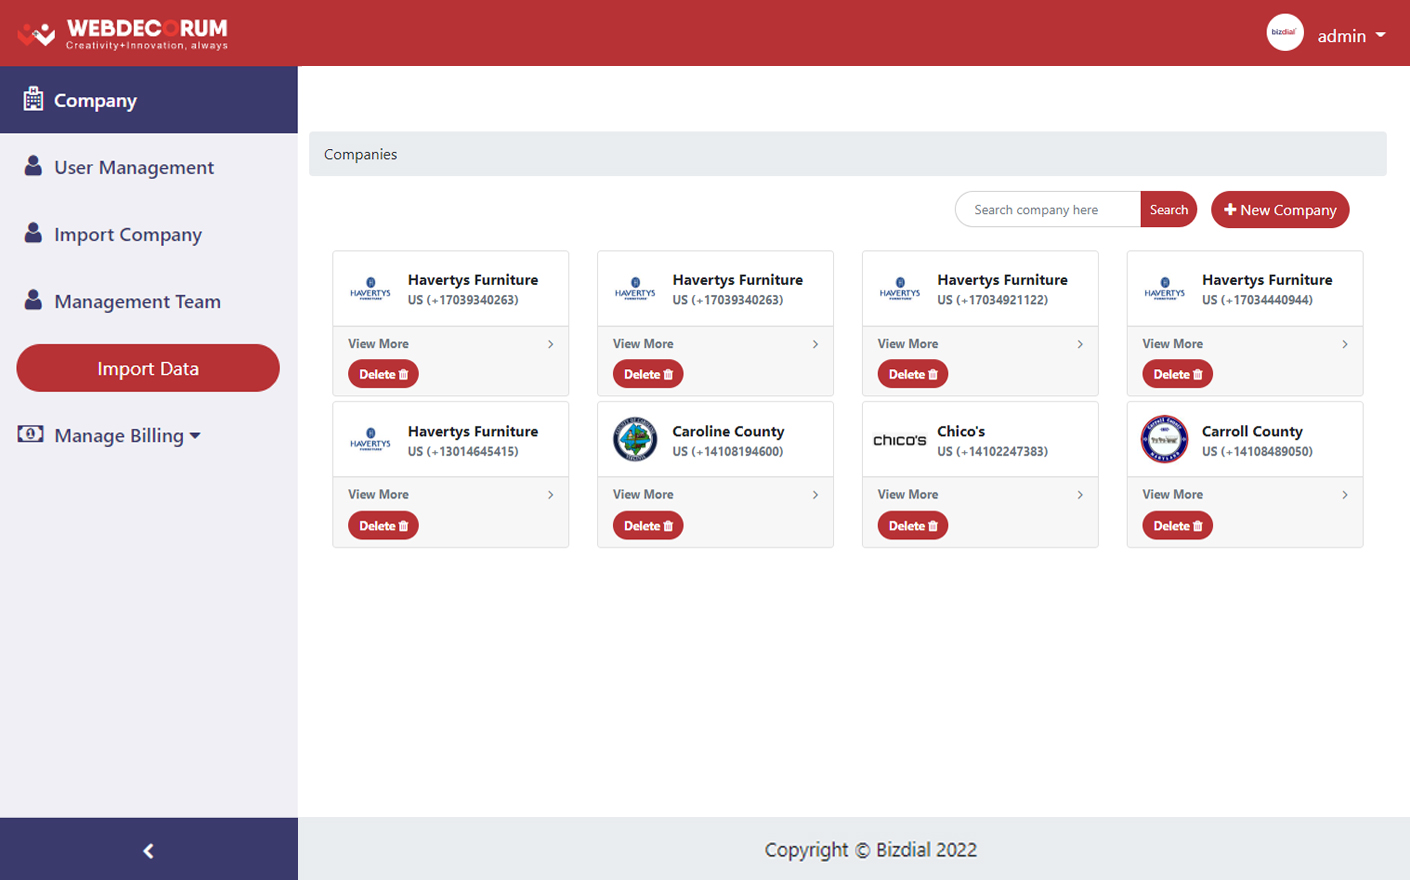The width and height of the screenshot is (1410, 880).
Task: Click phone number US (+14102247383)
Action: 993,452
